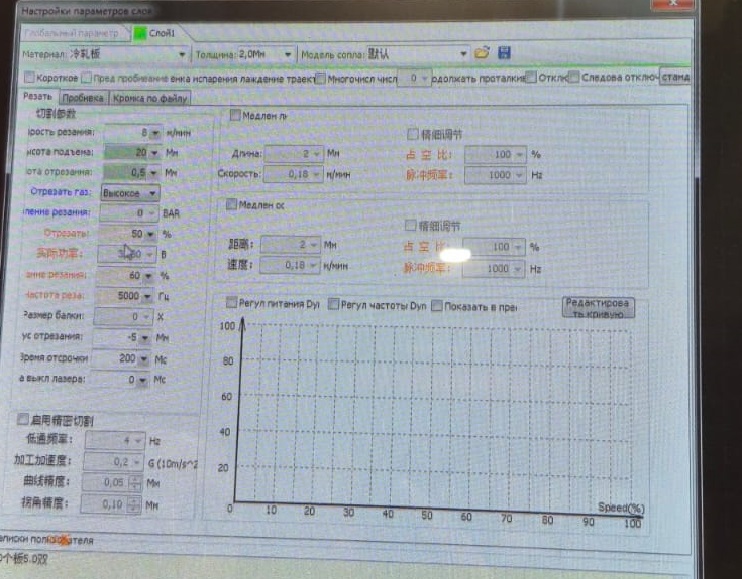Screen dimensions: 742x579
Task: Open upper 脉冲频率 dropdown showing 1000 Hz
Action: pos(519,175)
